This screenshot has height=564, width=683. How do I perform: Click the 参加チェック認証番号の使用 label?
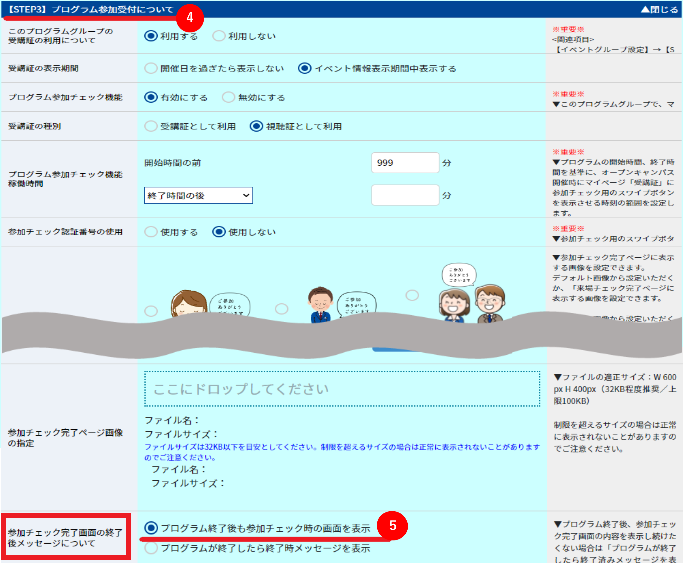pos(65,232)
